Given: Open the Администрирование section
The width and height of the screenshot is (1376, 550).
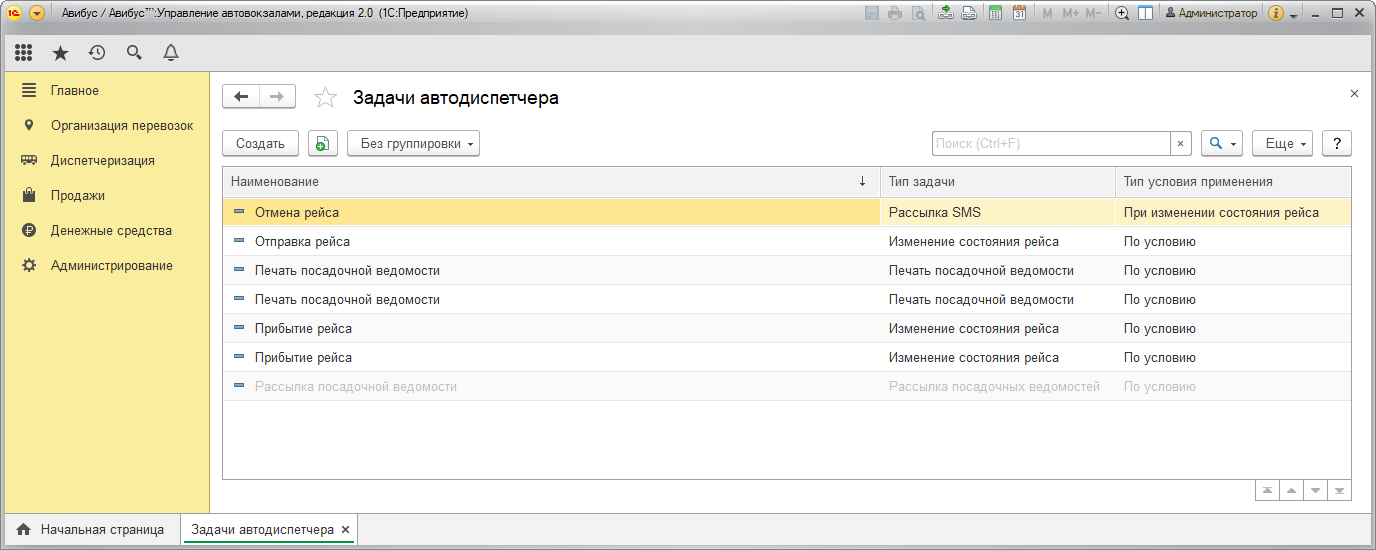Looking at the screenshot, I should point(111,265).
